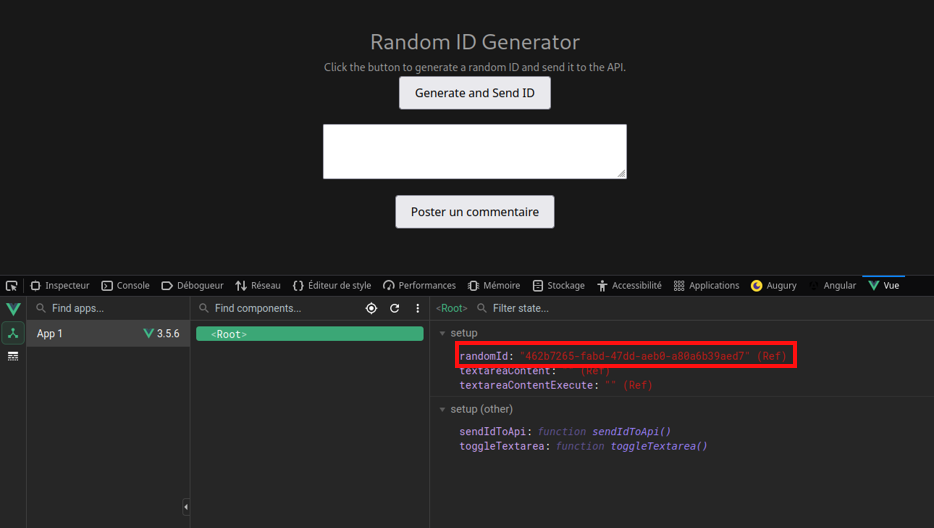Screen dimensions: 934x528
Task: Click the Find apps search field
Action: tap(108, 308)
